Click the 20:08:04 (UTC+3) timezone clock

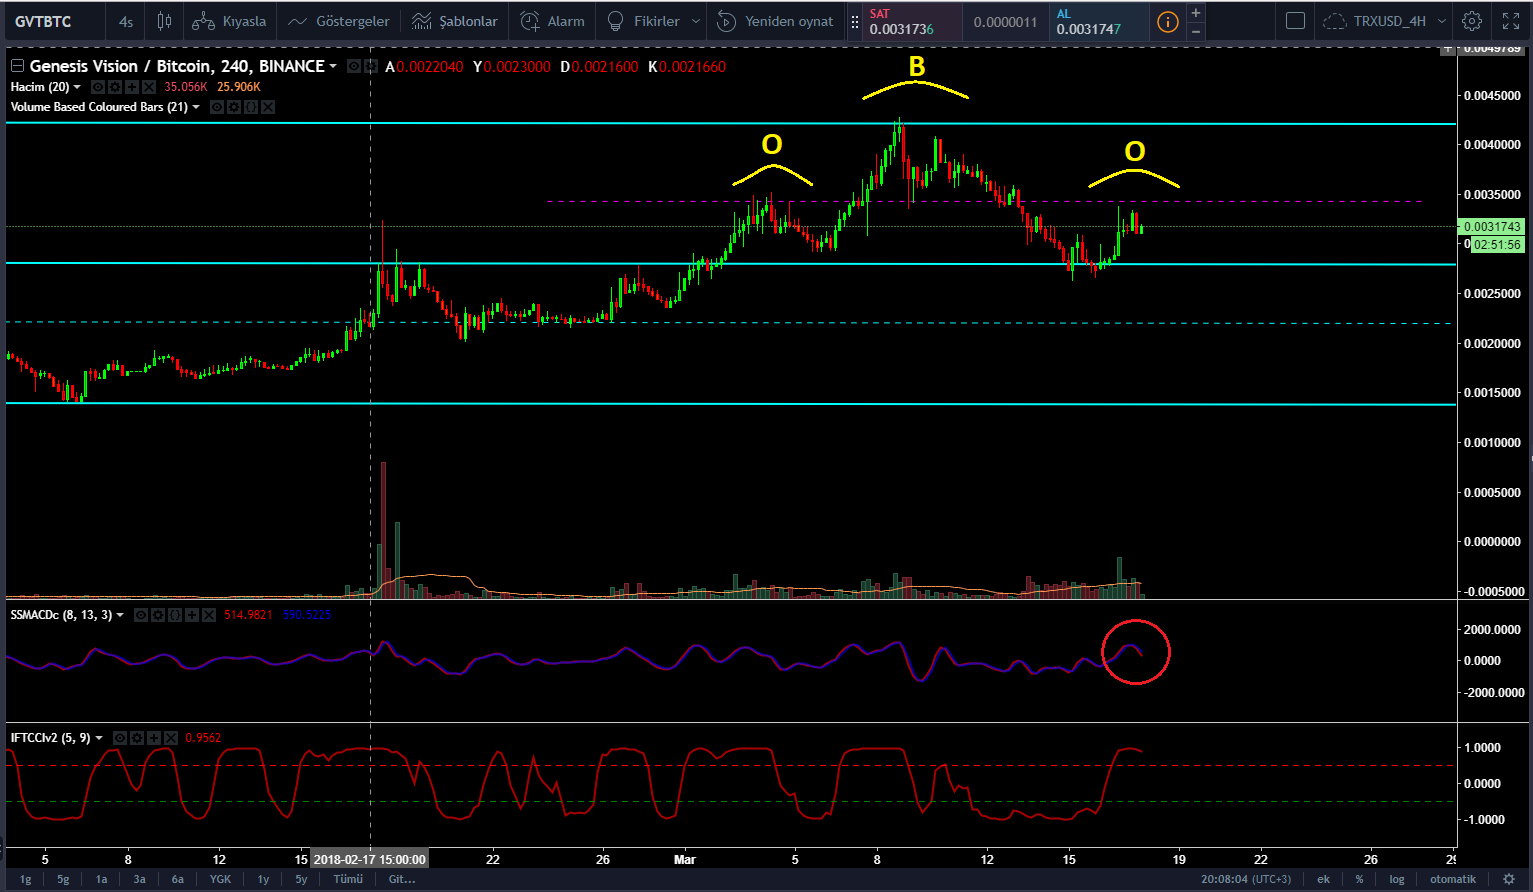click(1246, 879)
